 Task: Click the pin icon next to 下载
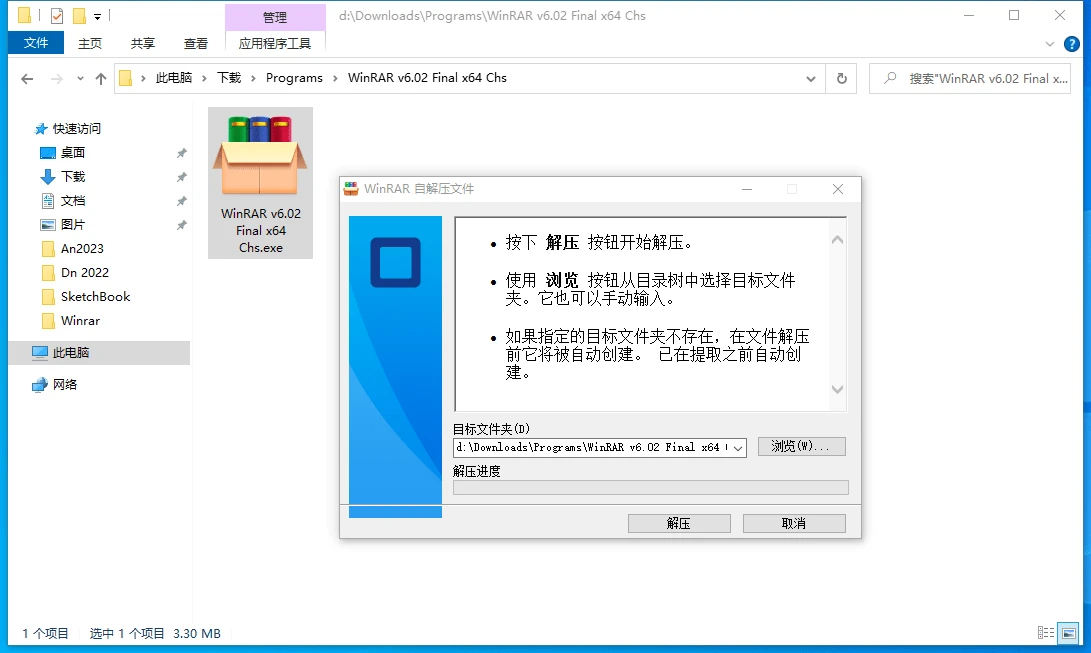pyautogui.click(x=182, y=177)
